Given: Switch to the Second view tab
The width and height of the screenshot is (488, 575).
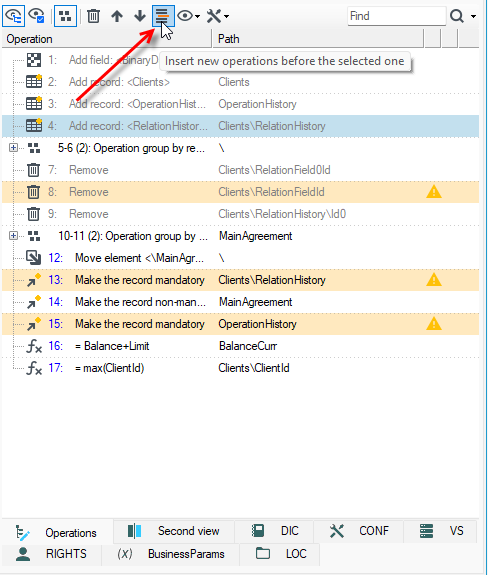Looking at the screenshot, I should (174, 531).
